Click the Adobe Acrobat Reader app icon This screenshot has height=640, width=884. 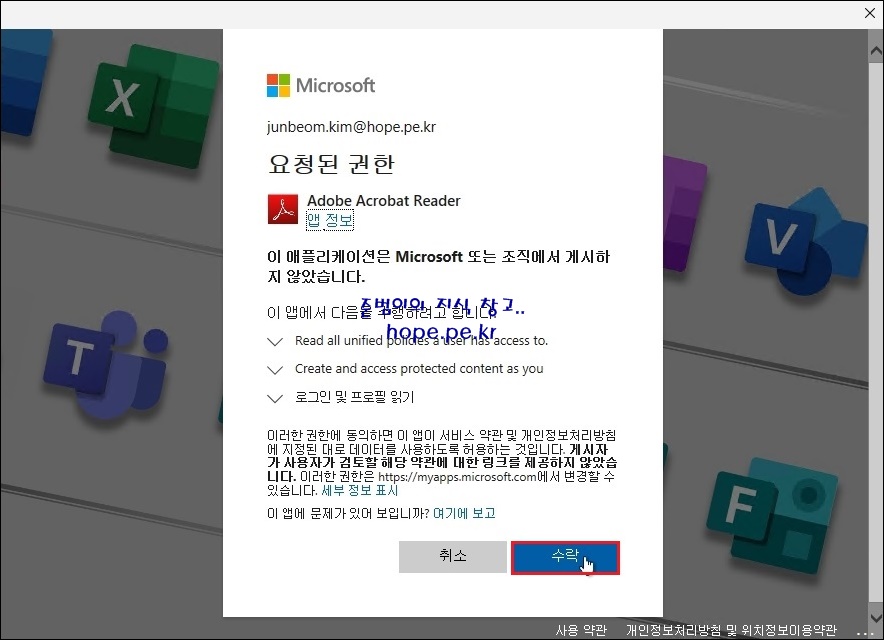(282, 209)
